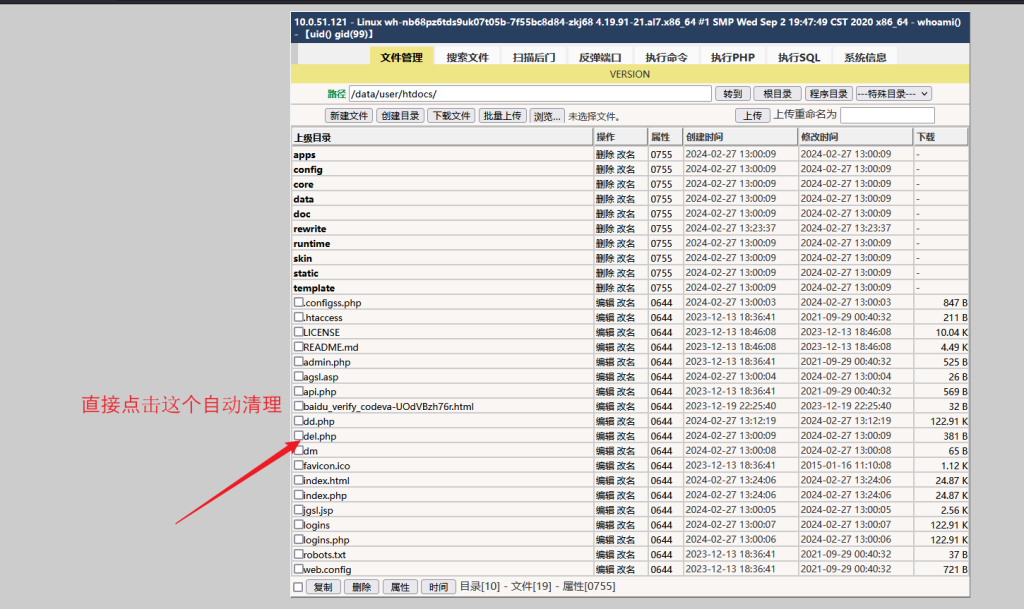The image size is (1024, 609).
Task: Toggle the select-all checkbox at bottom
Action: click(x=297, y=587)
